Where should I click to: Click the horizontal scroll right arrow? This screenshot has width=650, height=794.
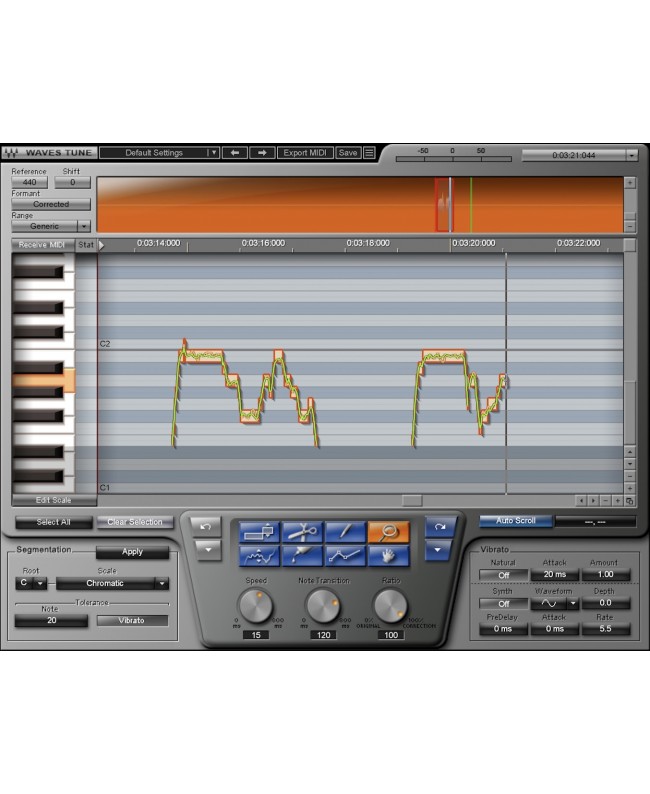pyautogui.click(x=593, y=500)
